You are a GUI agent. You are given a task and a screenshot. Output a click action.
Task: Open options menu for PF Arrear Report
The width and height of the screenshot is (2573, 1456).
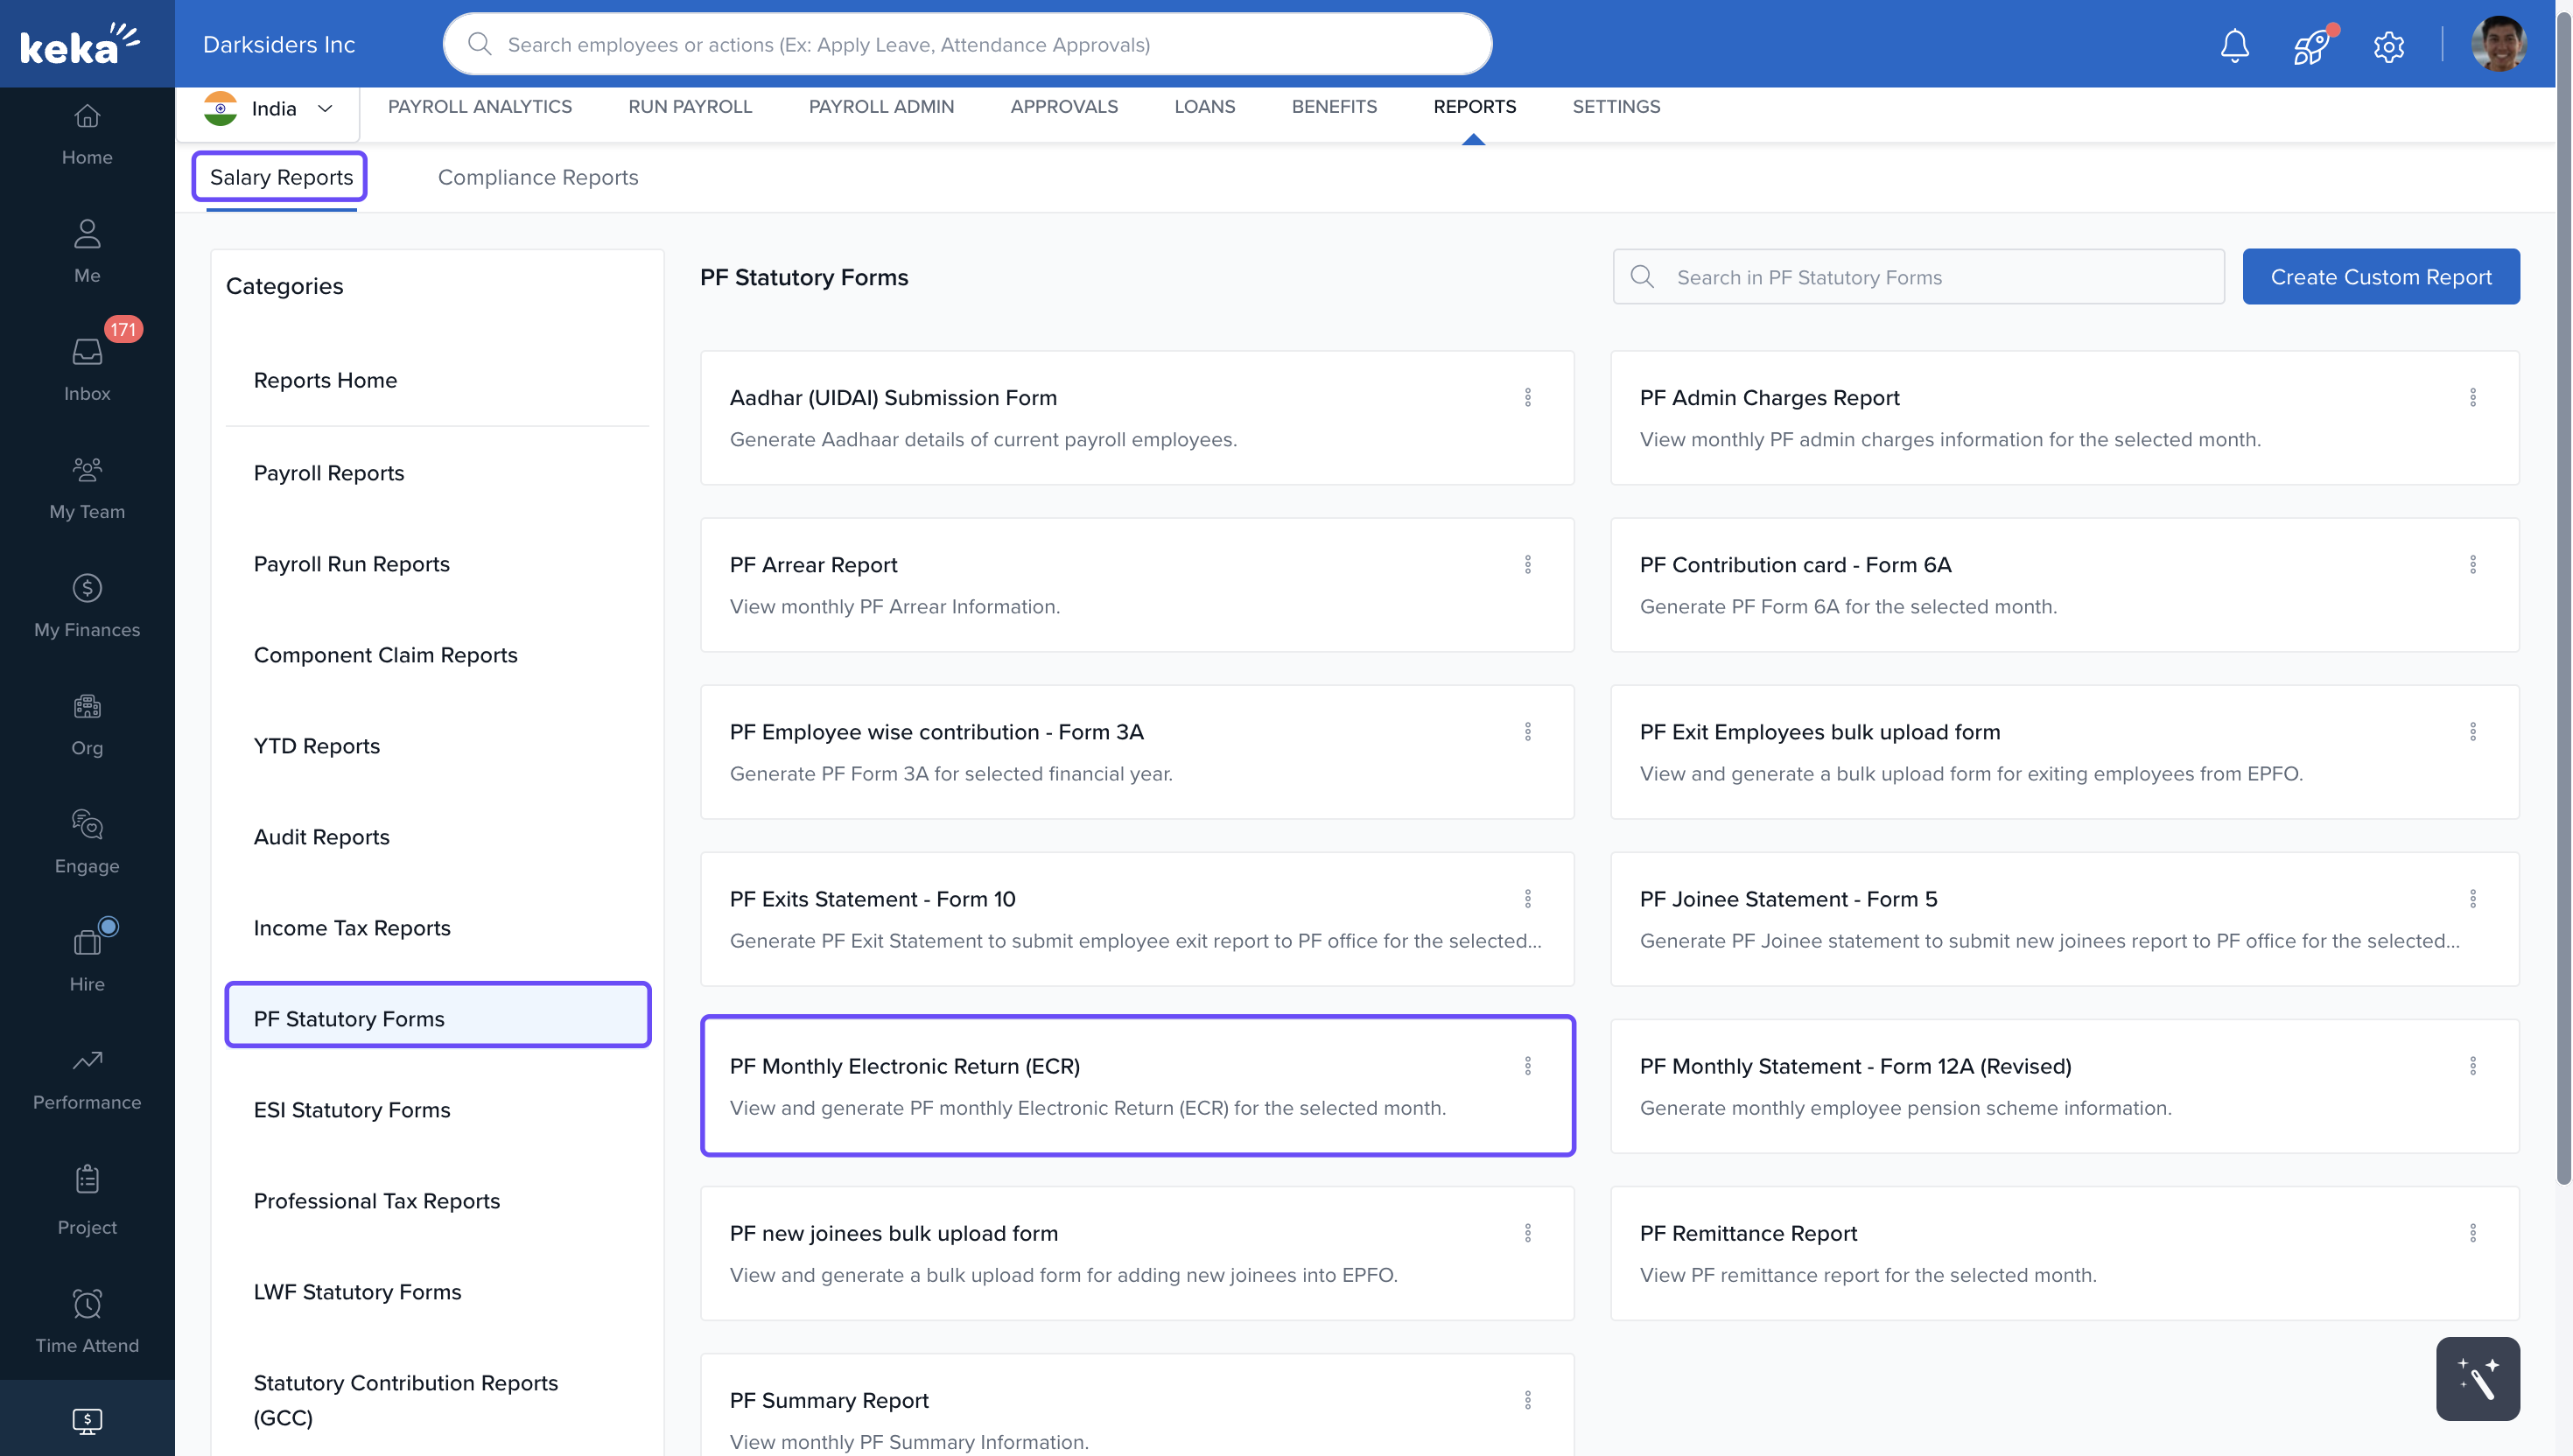(x=1527, y=564)
